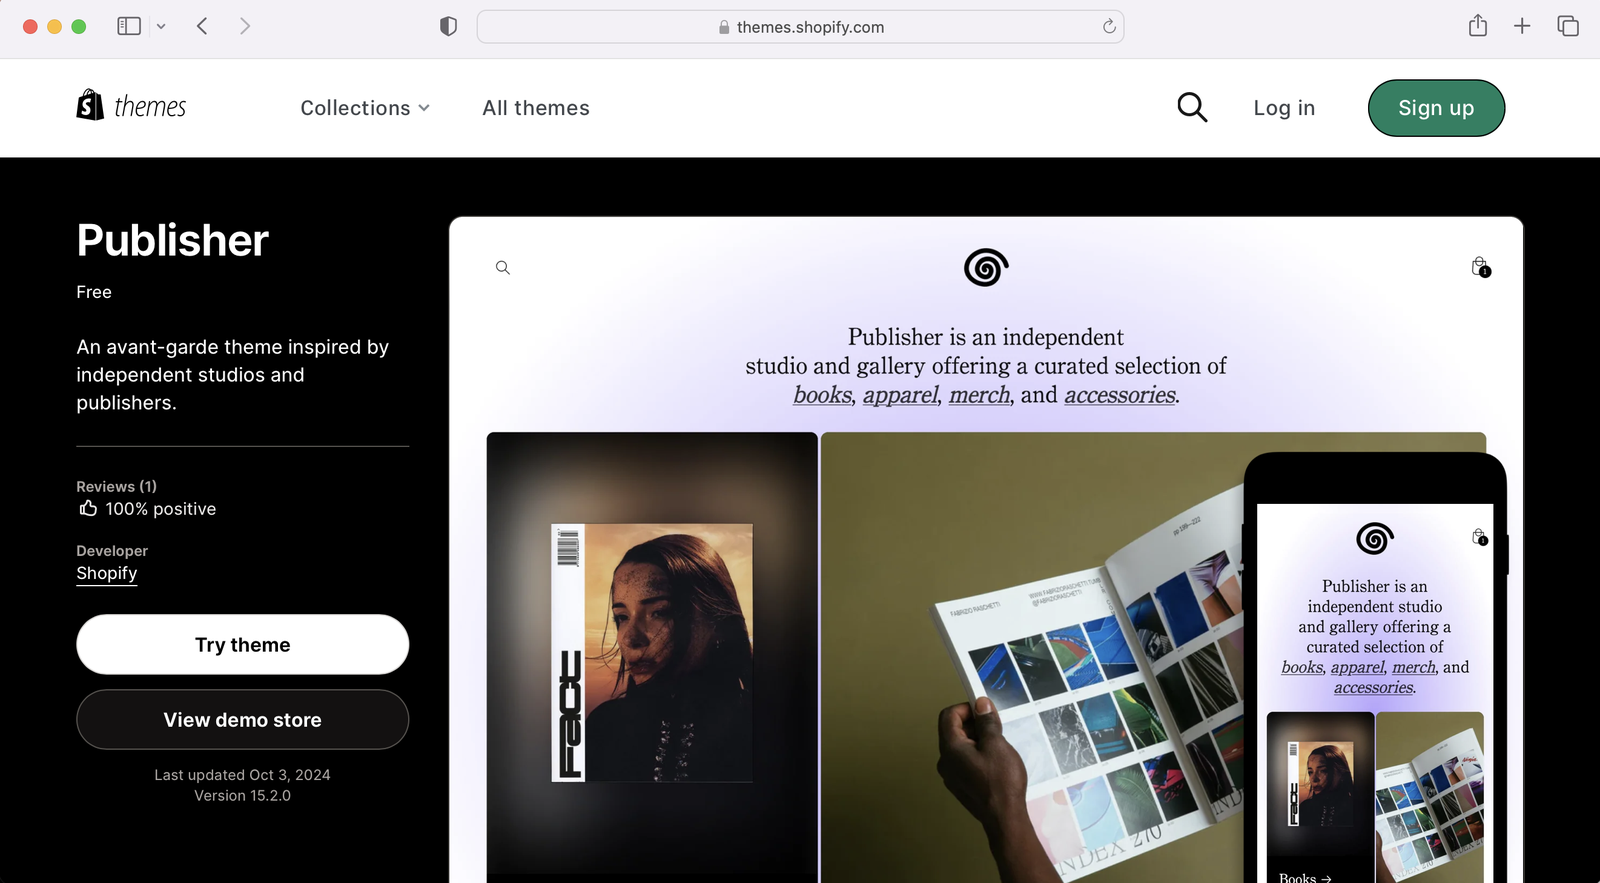
Task: Click the accessories link in desktop preview
Action: (1120, 395)
